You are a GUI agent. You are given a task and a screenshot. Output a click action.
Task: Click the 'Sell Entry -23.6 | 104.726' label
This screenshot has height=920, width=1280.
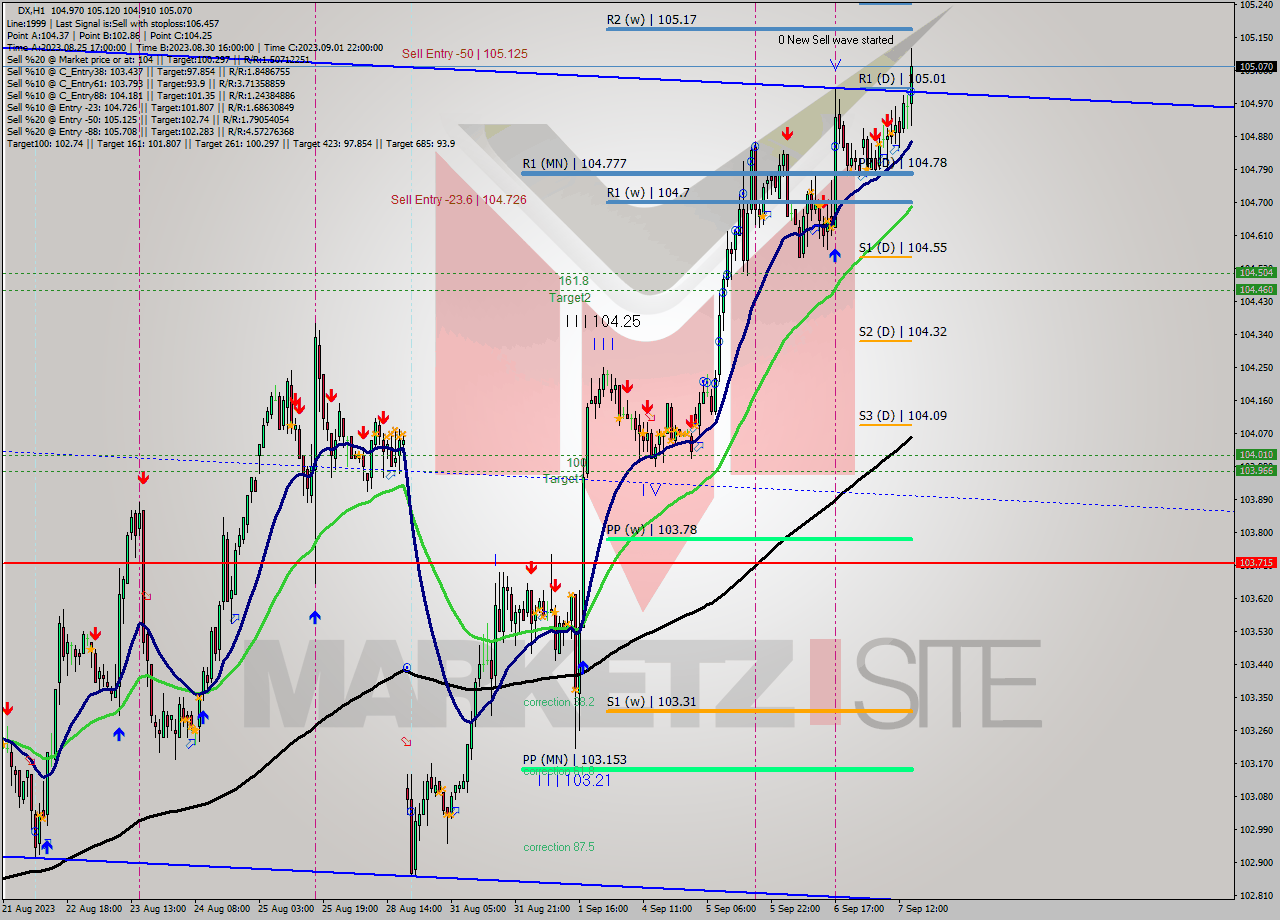click(x=458, y=200)
